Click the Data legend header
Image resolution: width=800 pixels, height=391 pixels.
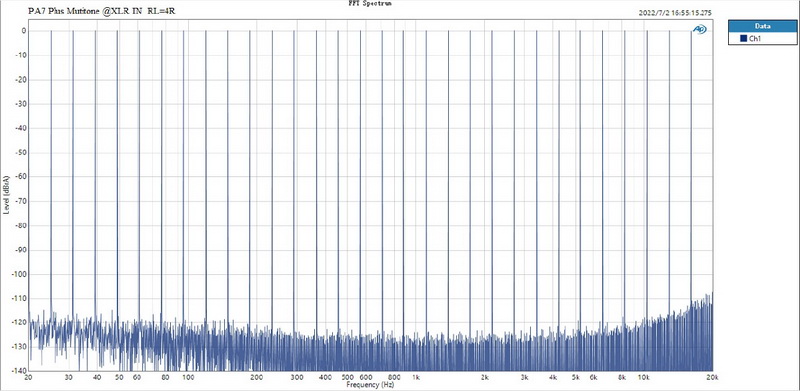762,26
